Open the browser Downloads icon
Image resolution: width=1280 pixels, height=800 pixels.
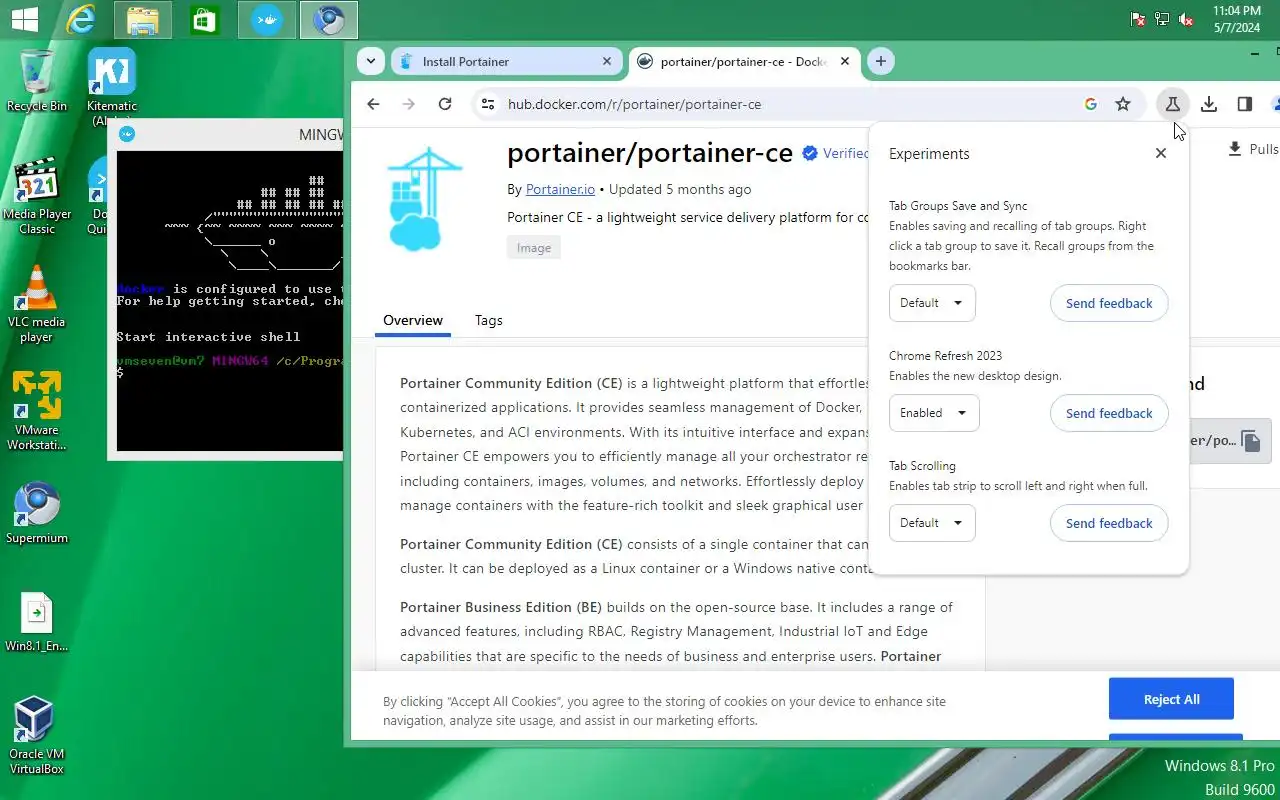point(1209,104)
